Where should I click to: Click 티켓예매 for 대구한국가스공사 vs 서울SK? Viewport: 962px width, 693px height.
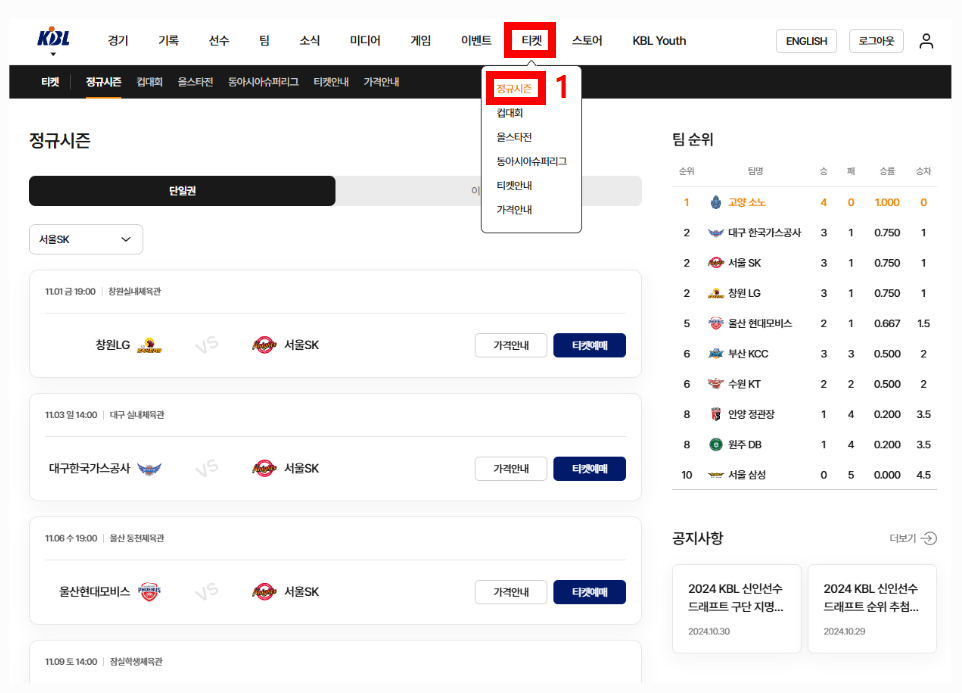[x=590, y=469]
